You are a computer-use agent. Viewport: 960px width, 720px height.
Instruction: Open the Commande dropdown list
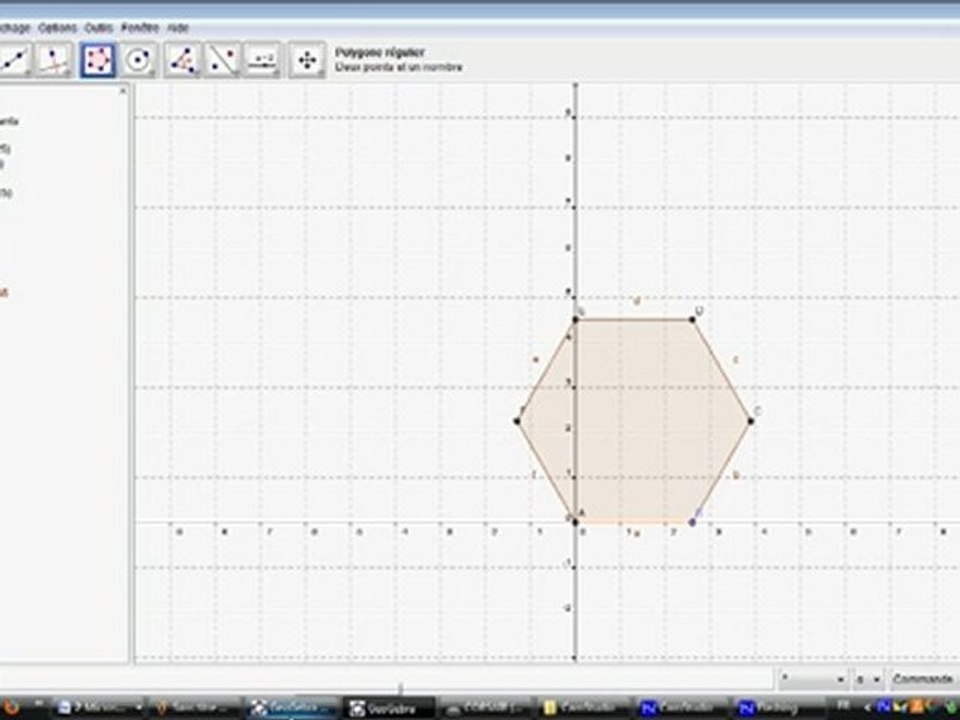point(924,679)
